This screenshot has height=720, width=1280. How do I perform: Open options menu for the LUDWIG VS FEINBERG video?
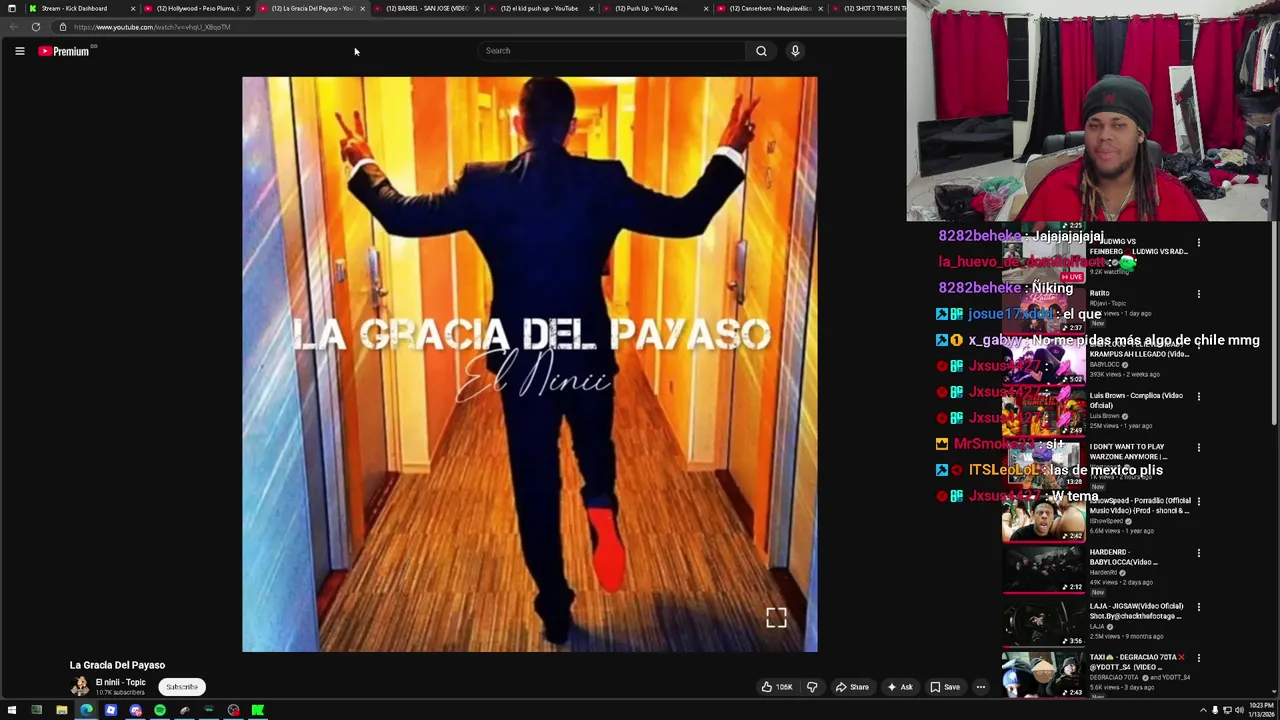point(1199,243)
